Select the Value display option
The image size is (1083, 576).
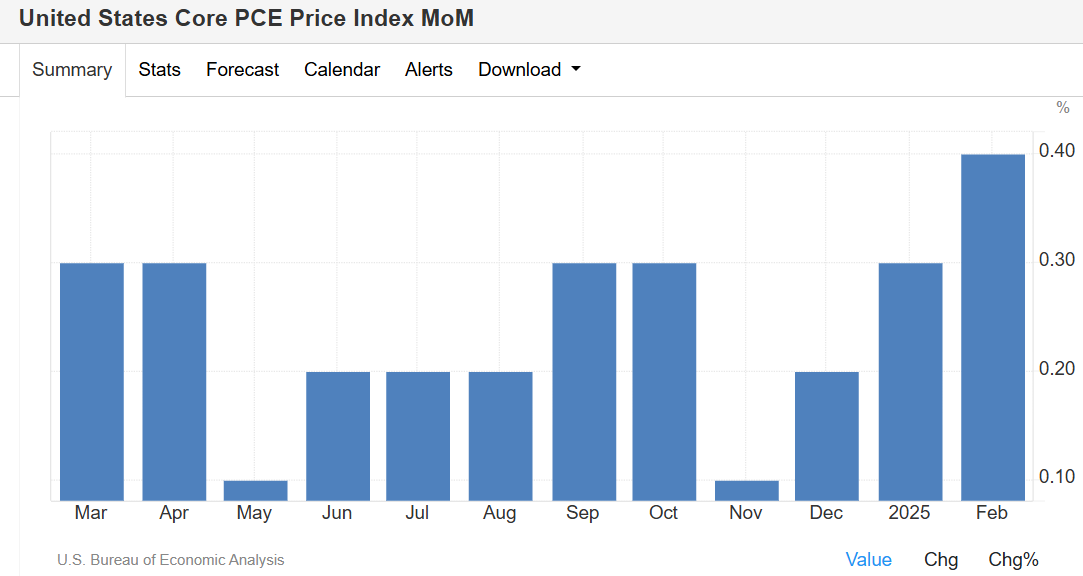tap(868, 560)
